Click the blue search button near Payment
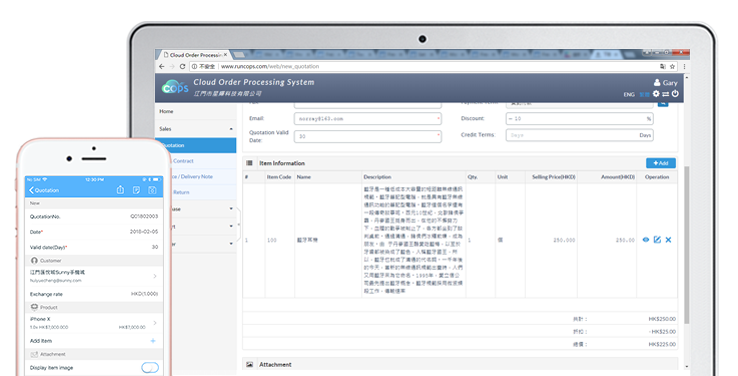 point(663,104)
